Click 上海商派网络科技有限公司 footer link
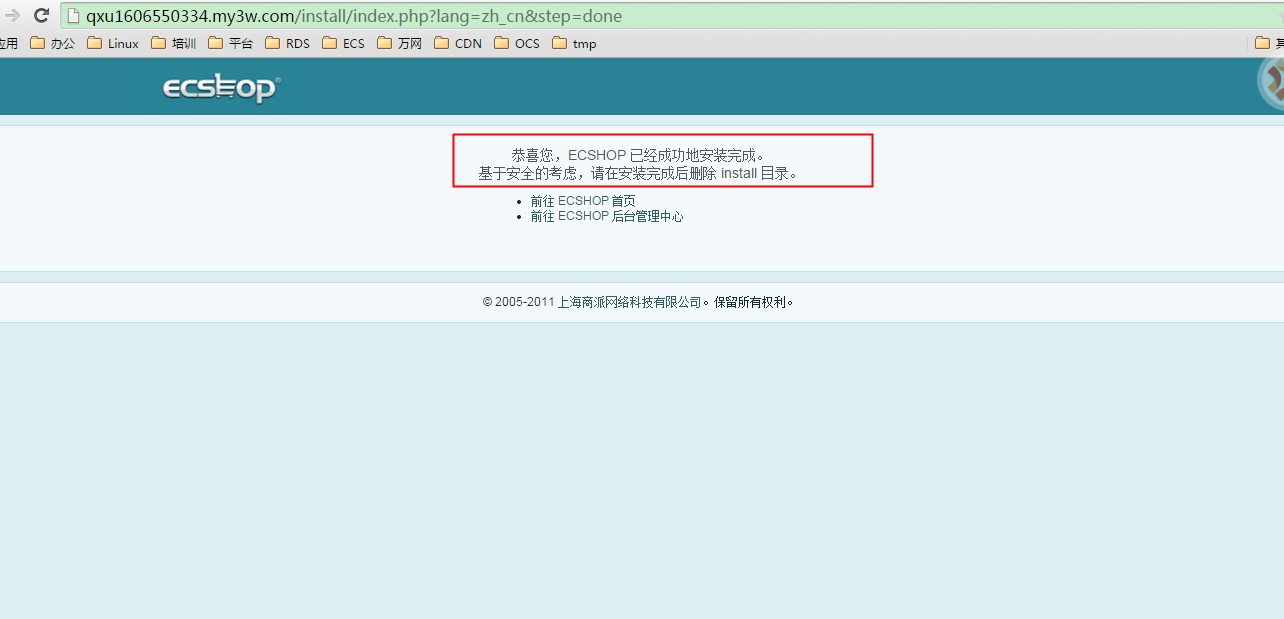The width and height of the screenshot is (1284, 619). pyautogui.click(x=629, y=302)
